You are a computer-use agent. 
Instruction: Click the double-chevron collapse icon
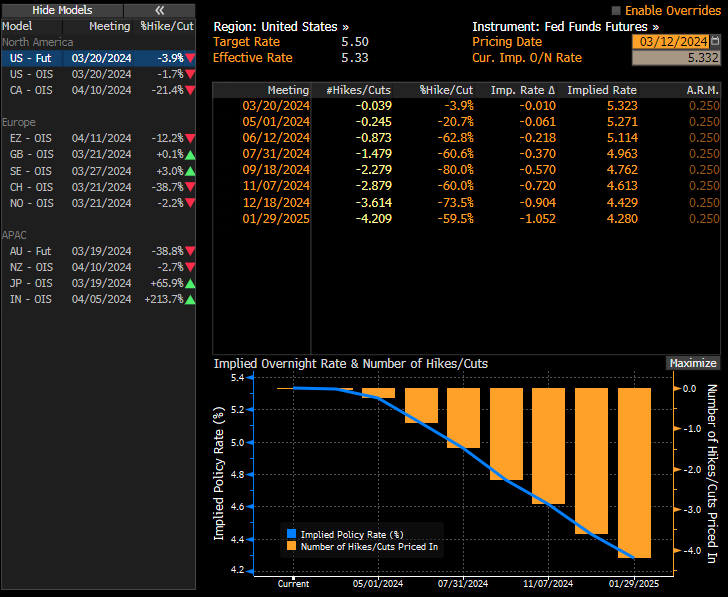tap(159, 10)
